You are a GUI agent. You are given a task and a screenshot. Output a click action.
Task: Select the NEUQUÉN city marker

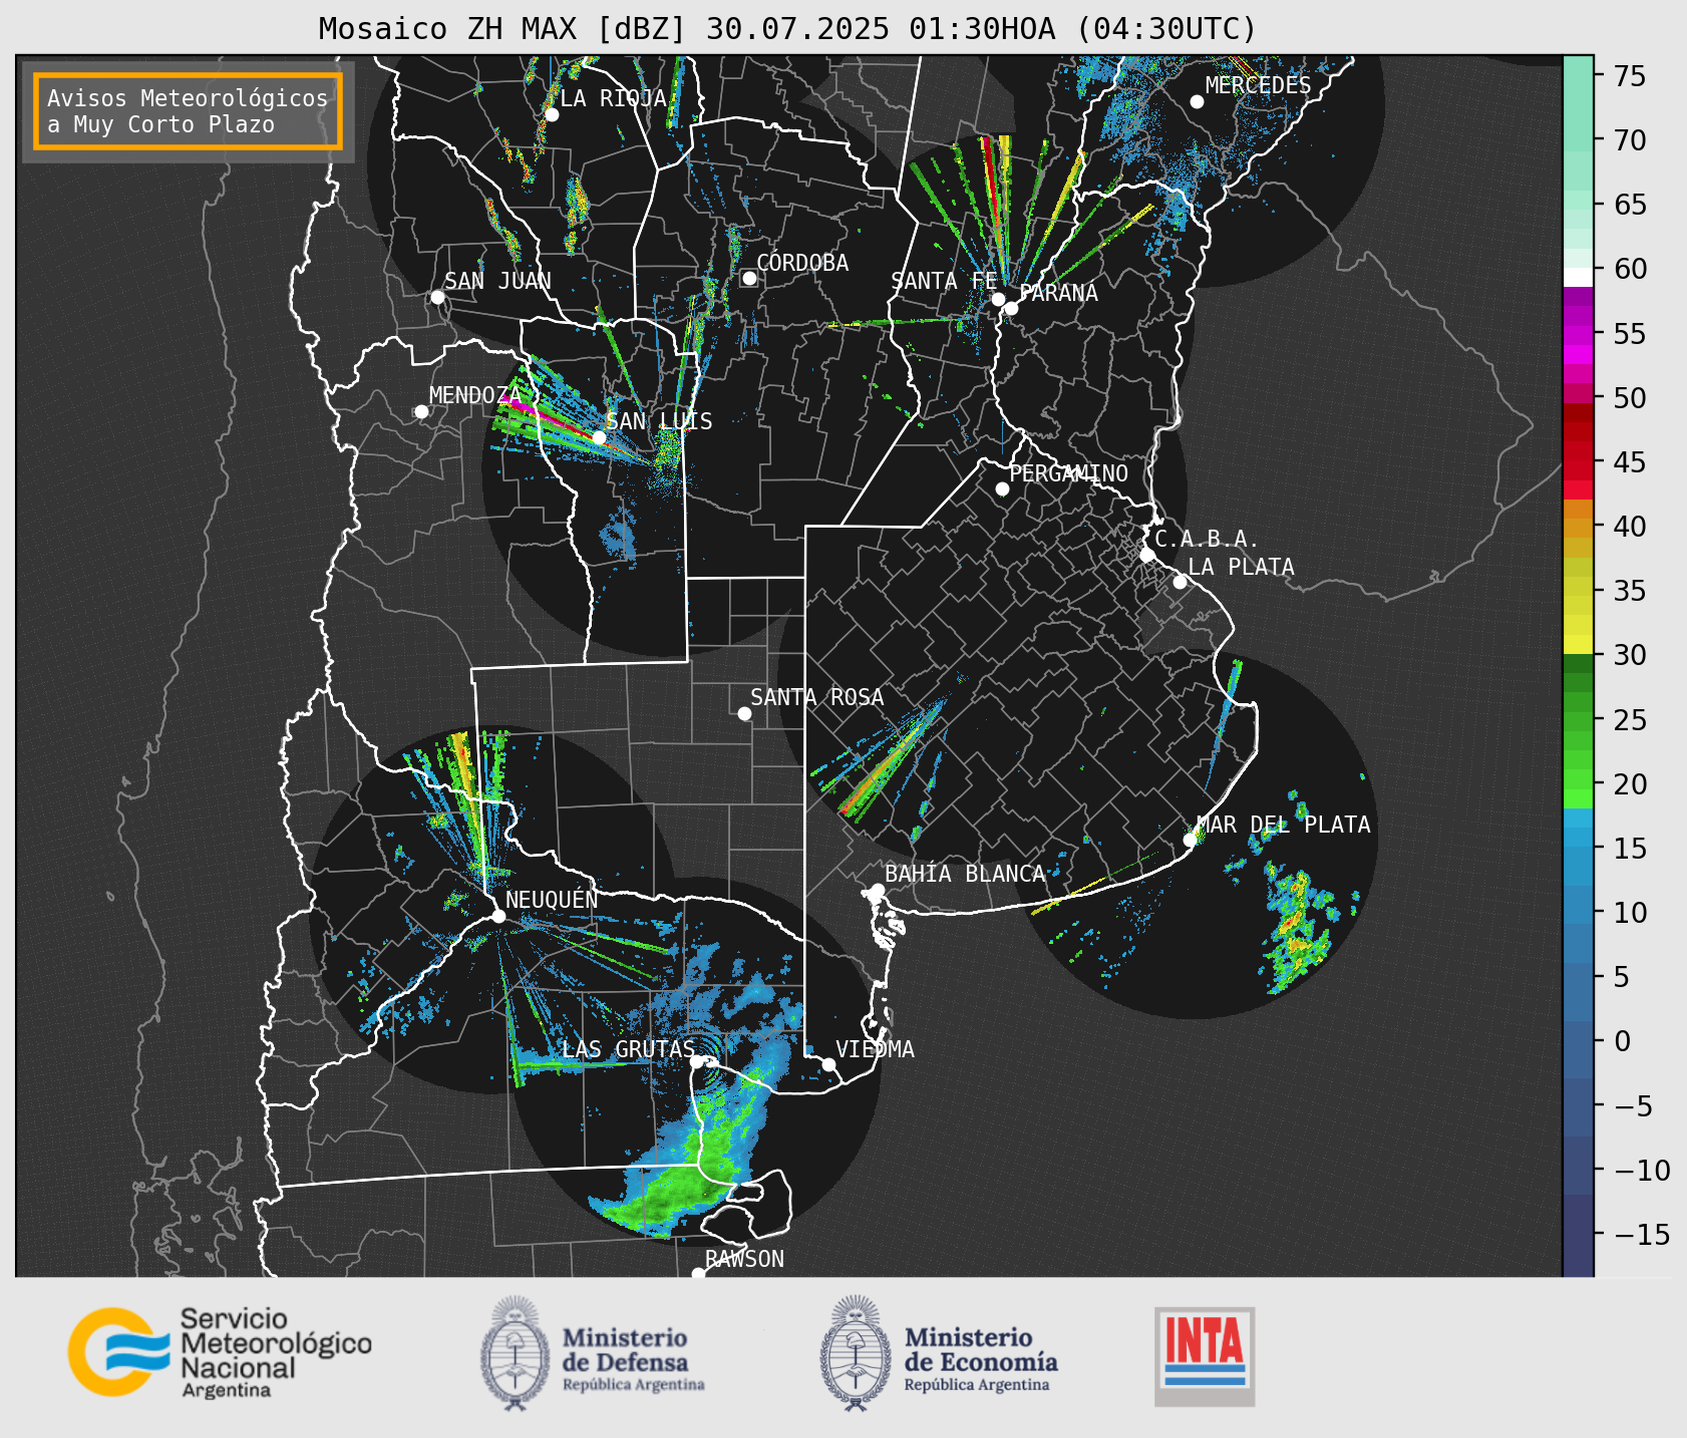[498, 916]
